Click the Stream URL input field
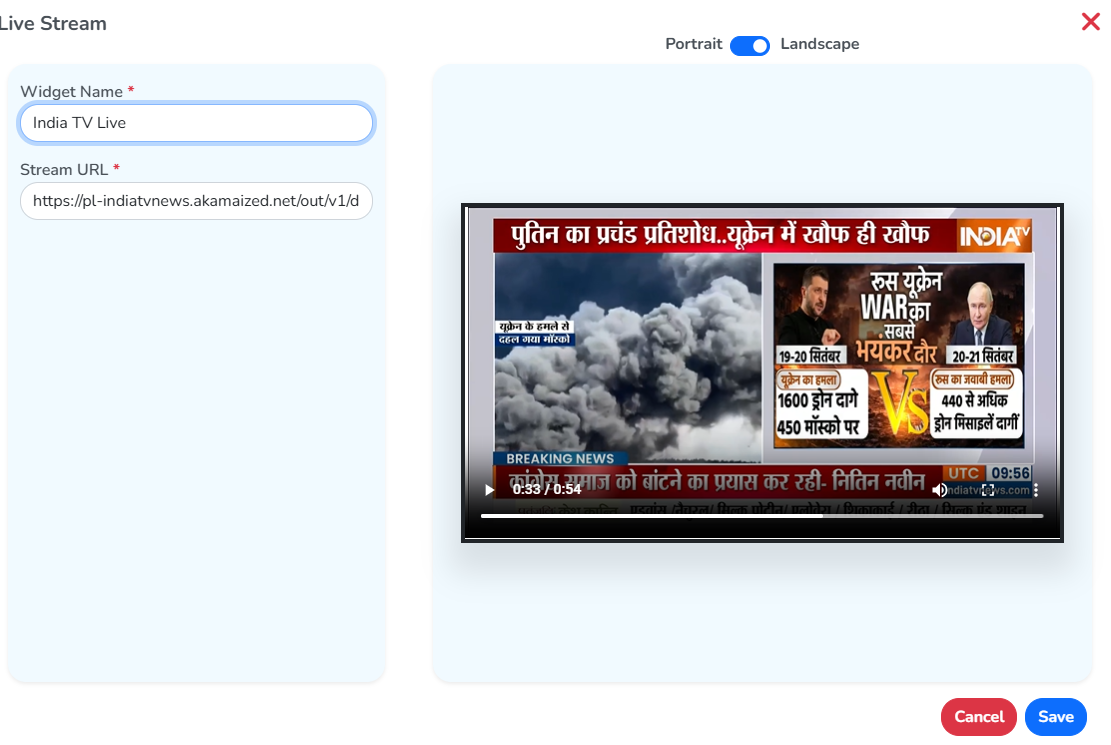Image resolution: width=1111 pixels, height=745 pixels. click(x=196, y=201)
